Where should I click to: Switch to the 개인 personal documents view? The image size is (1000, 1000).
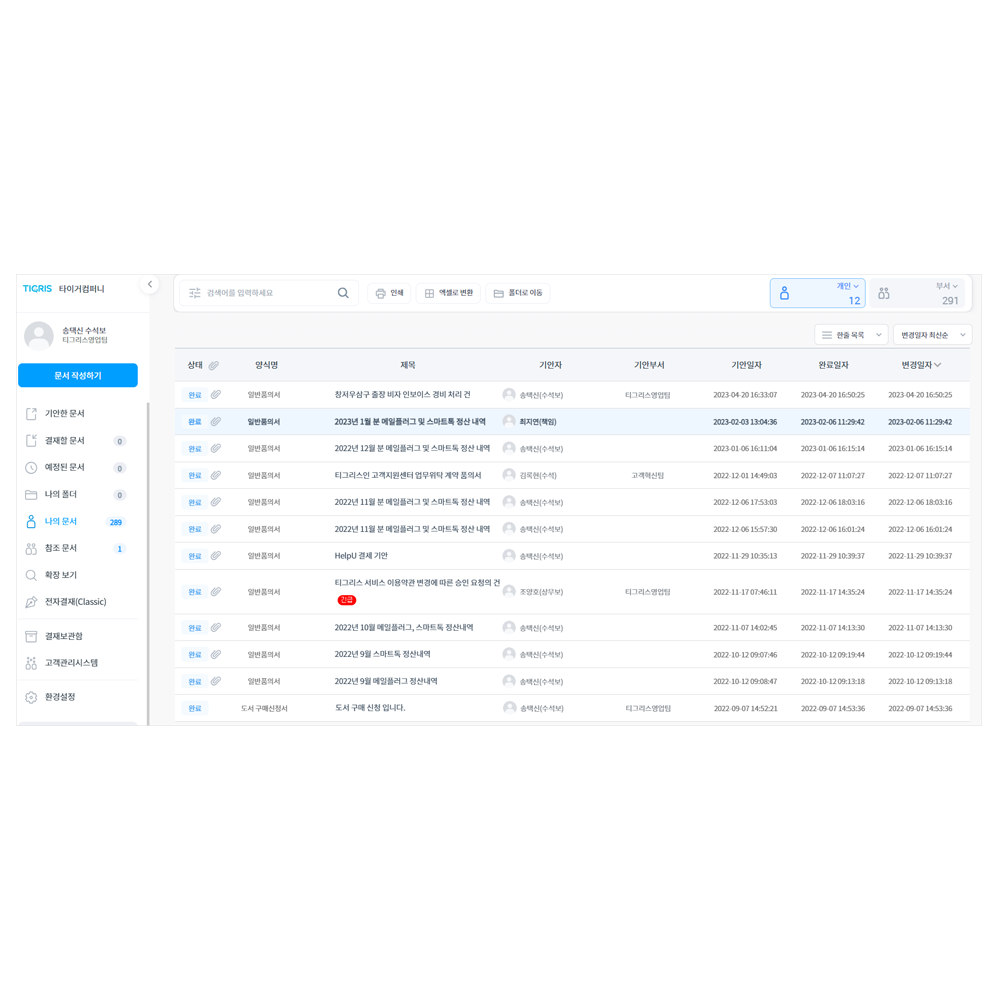pos(818,291)
